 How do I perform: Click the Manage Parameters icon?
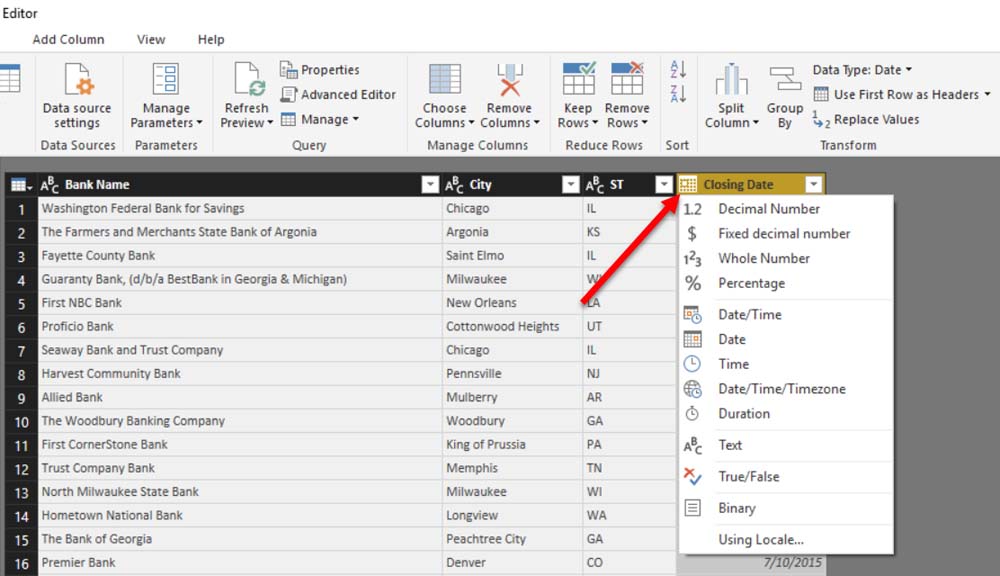166,81
